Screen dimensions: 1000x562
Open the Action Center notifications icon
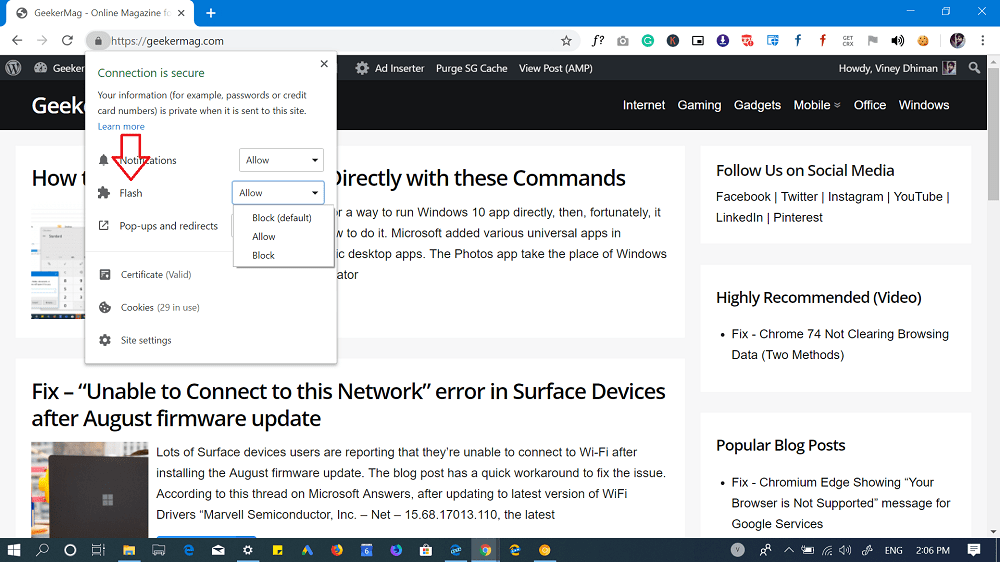point(974,550)
